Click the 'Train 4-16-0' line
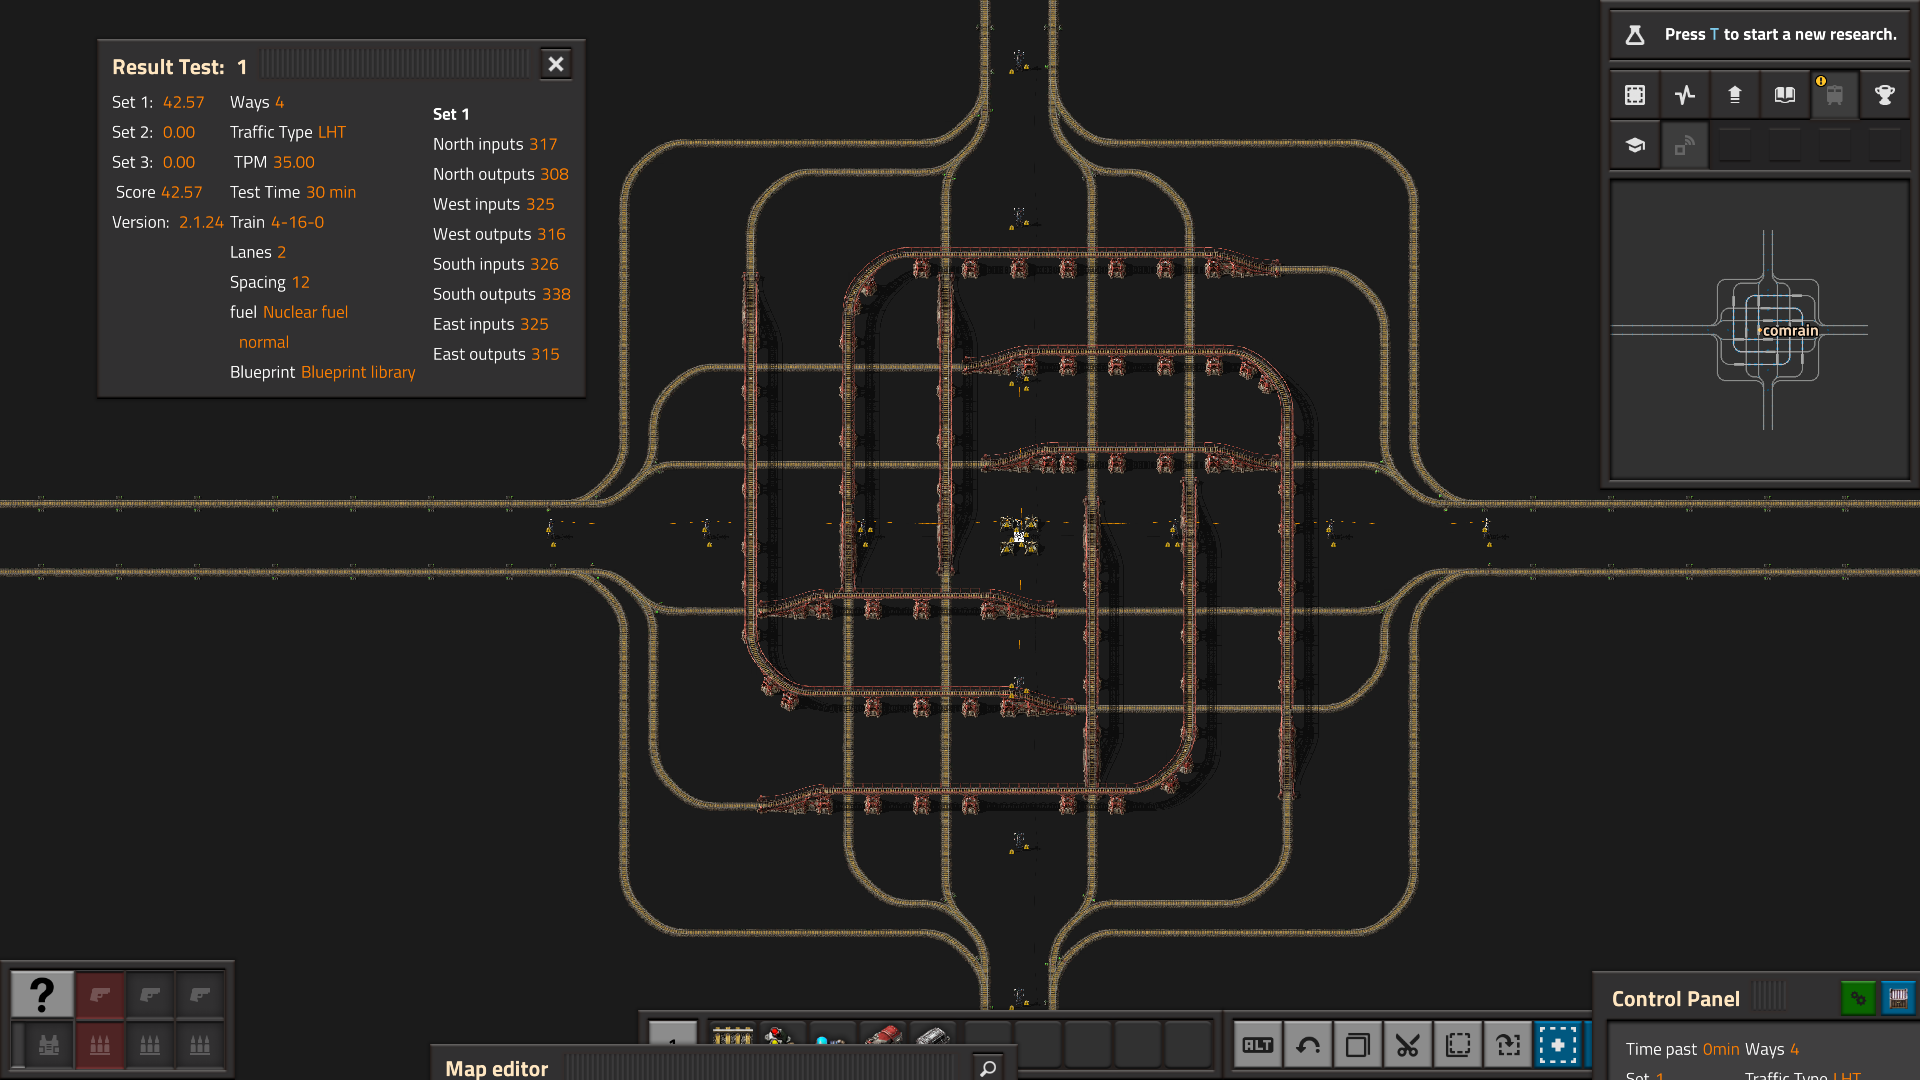The width and height of the screenshot is (1920, 1080). 277,222
